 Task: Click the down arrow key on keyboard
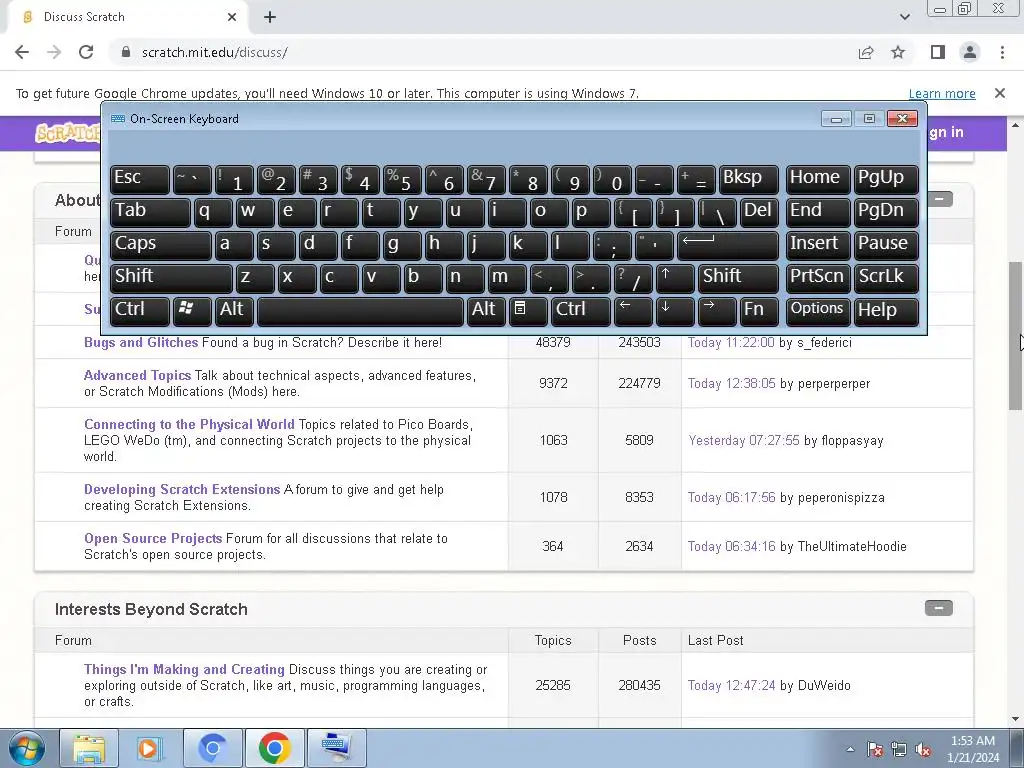click(x=675, y=310)
